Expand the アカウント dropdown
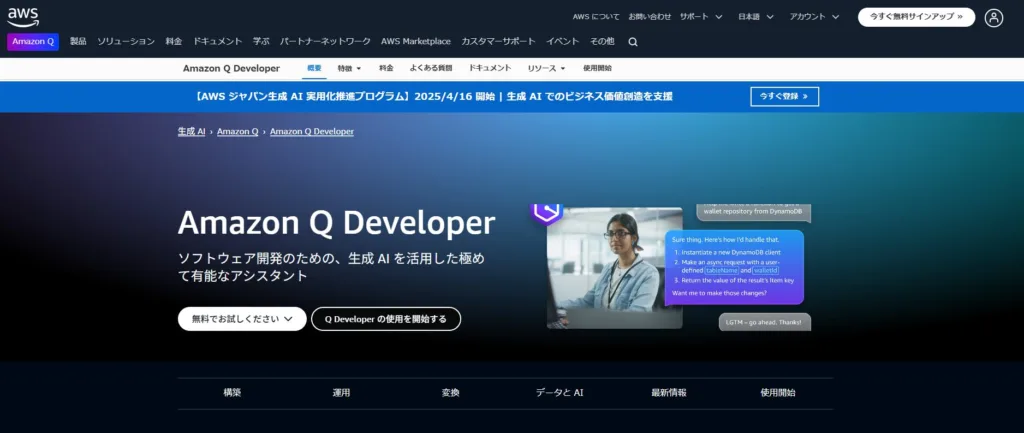The image size is (1024, 433). coord(814,17)
